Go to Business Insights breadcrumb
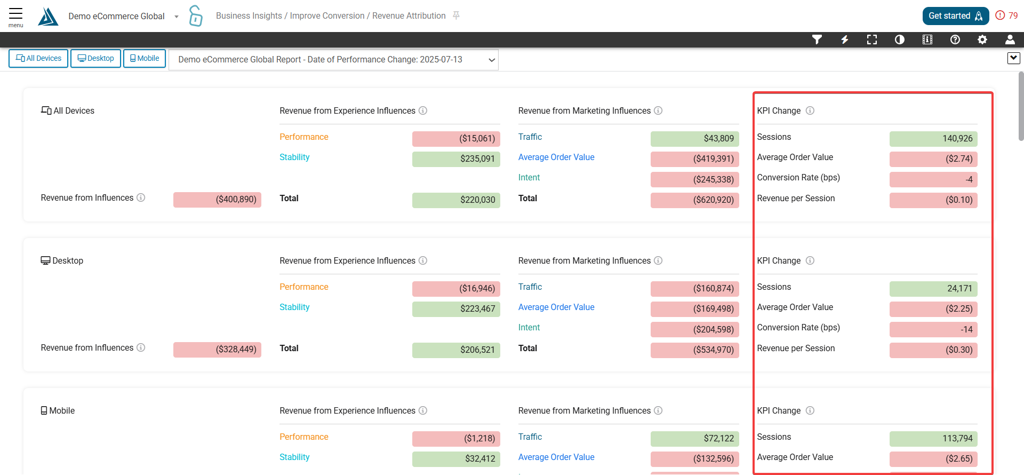The width and height of the screenshot is (1024, 475). 249,16
